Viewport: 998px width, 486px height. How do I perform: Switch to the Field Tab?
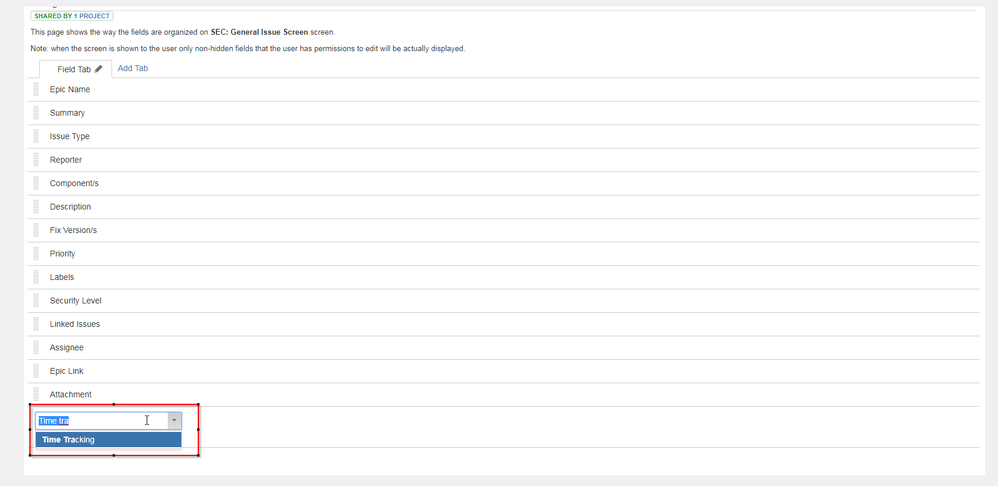tap(74, 69)
